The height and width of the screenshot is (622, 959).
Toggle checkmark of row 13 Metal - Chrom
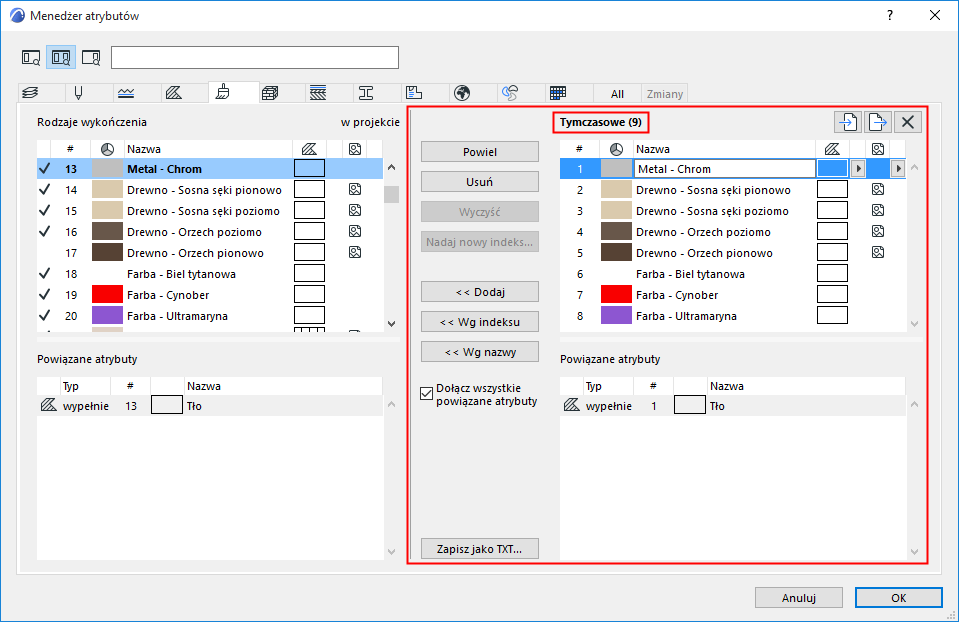(x=45, y=169)
